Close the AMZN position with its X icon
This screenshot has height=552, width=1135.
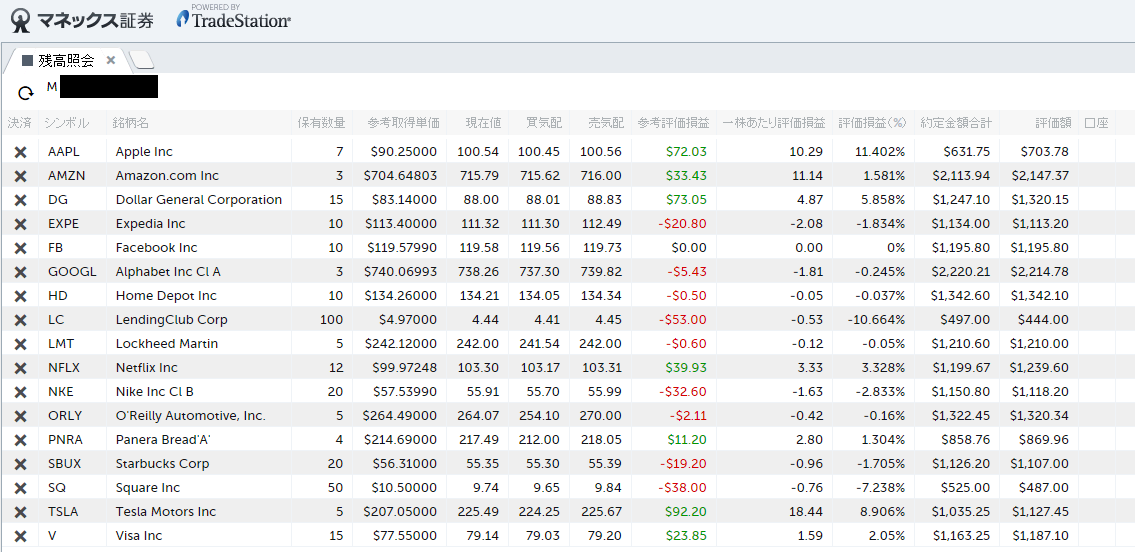(x=21, y=176)
